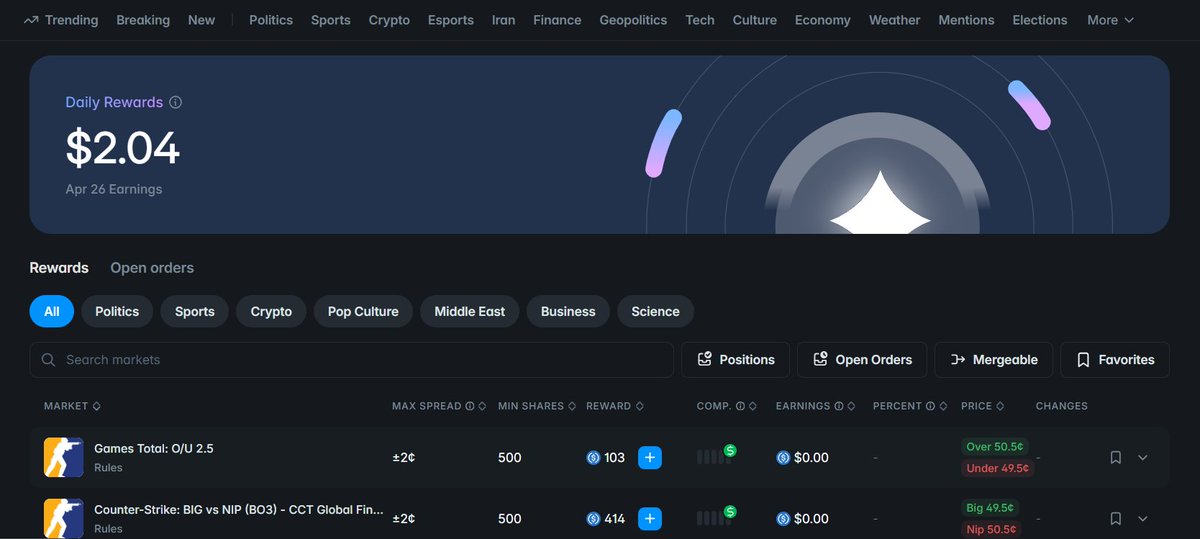Select the Science filter pill
Viewport: 1200px width, 539px height.
coord(655,311)
